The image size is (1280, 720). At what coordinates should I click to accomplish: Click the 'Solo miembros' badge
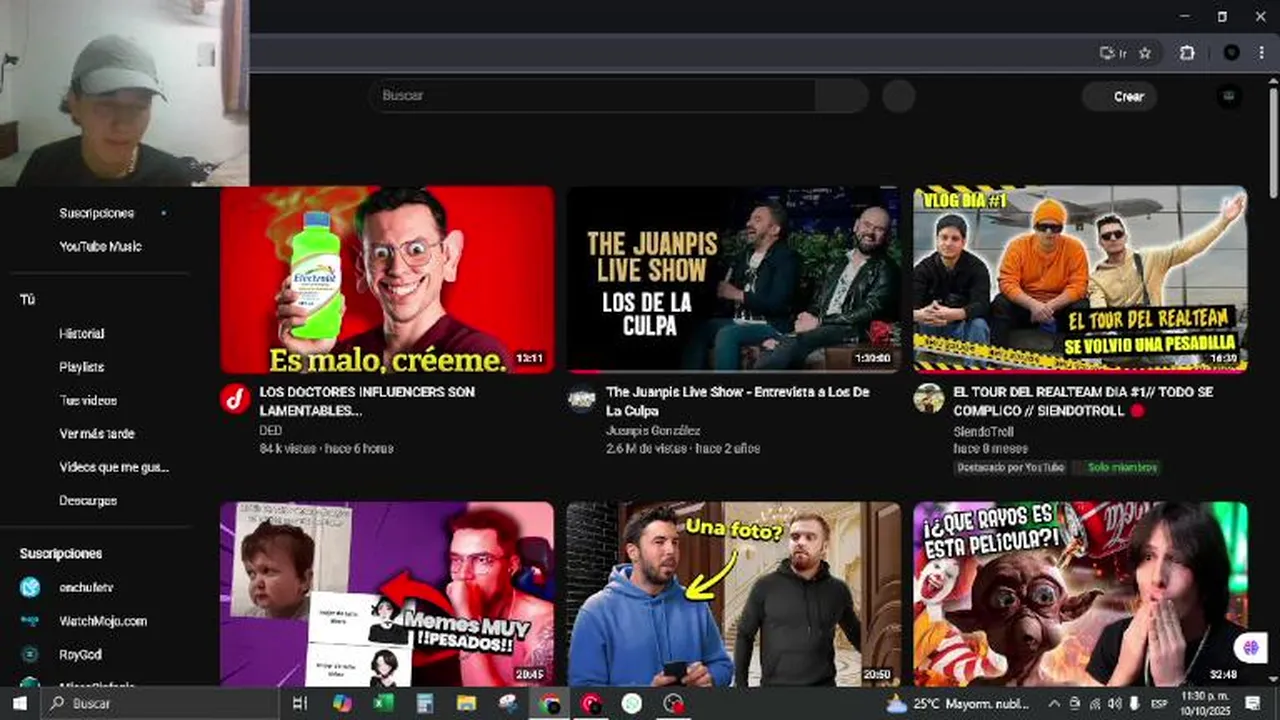click(1116, 467)
